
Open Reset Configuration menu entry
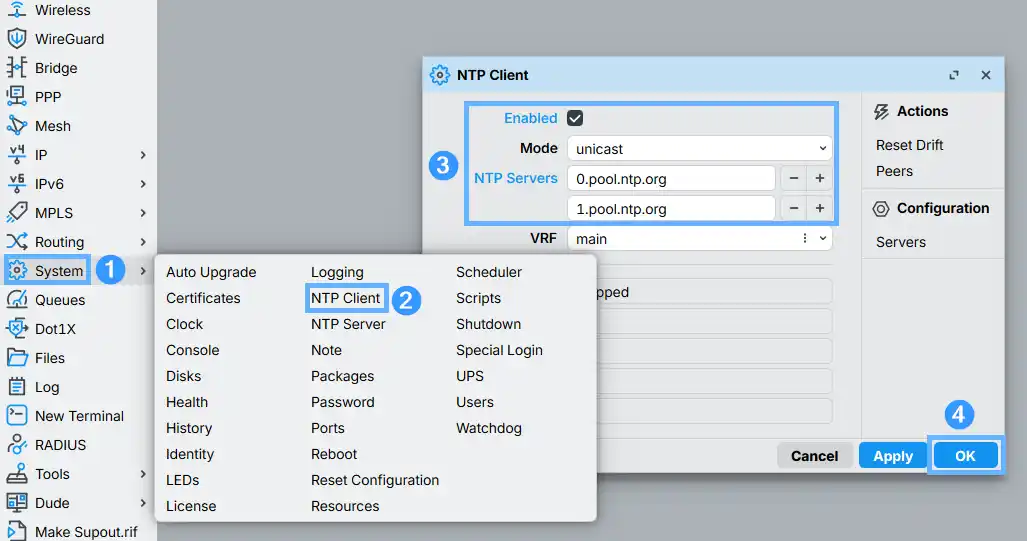coord(375,480)
